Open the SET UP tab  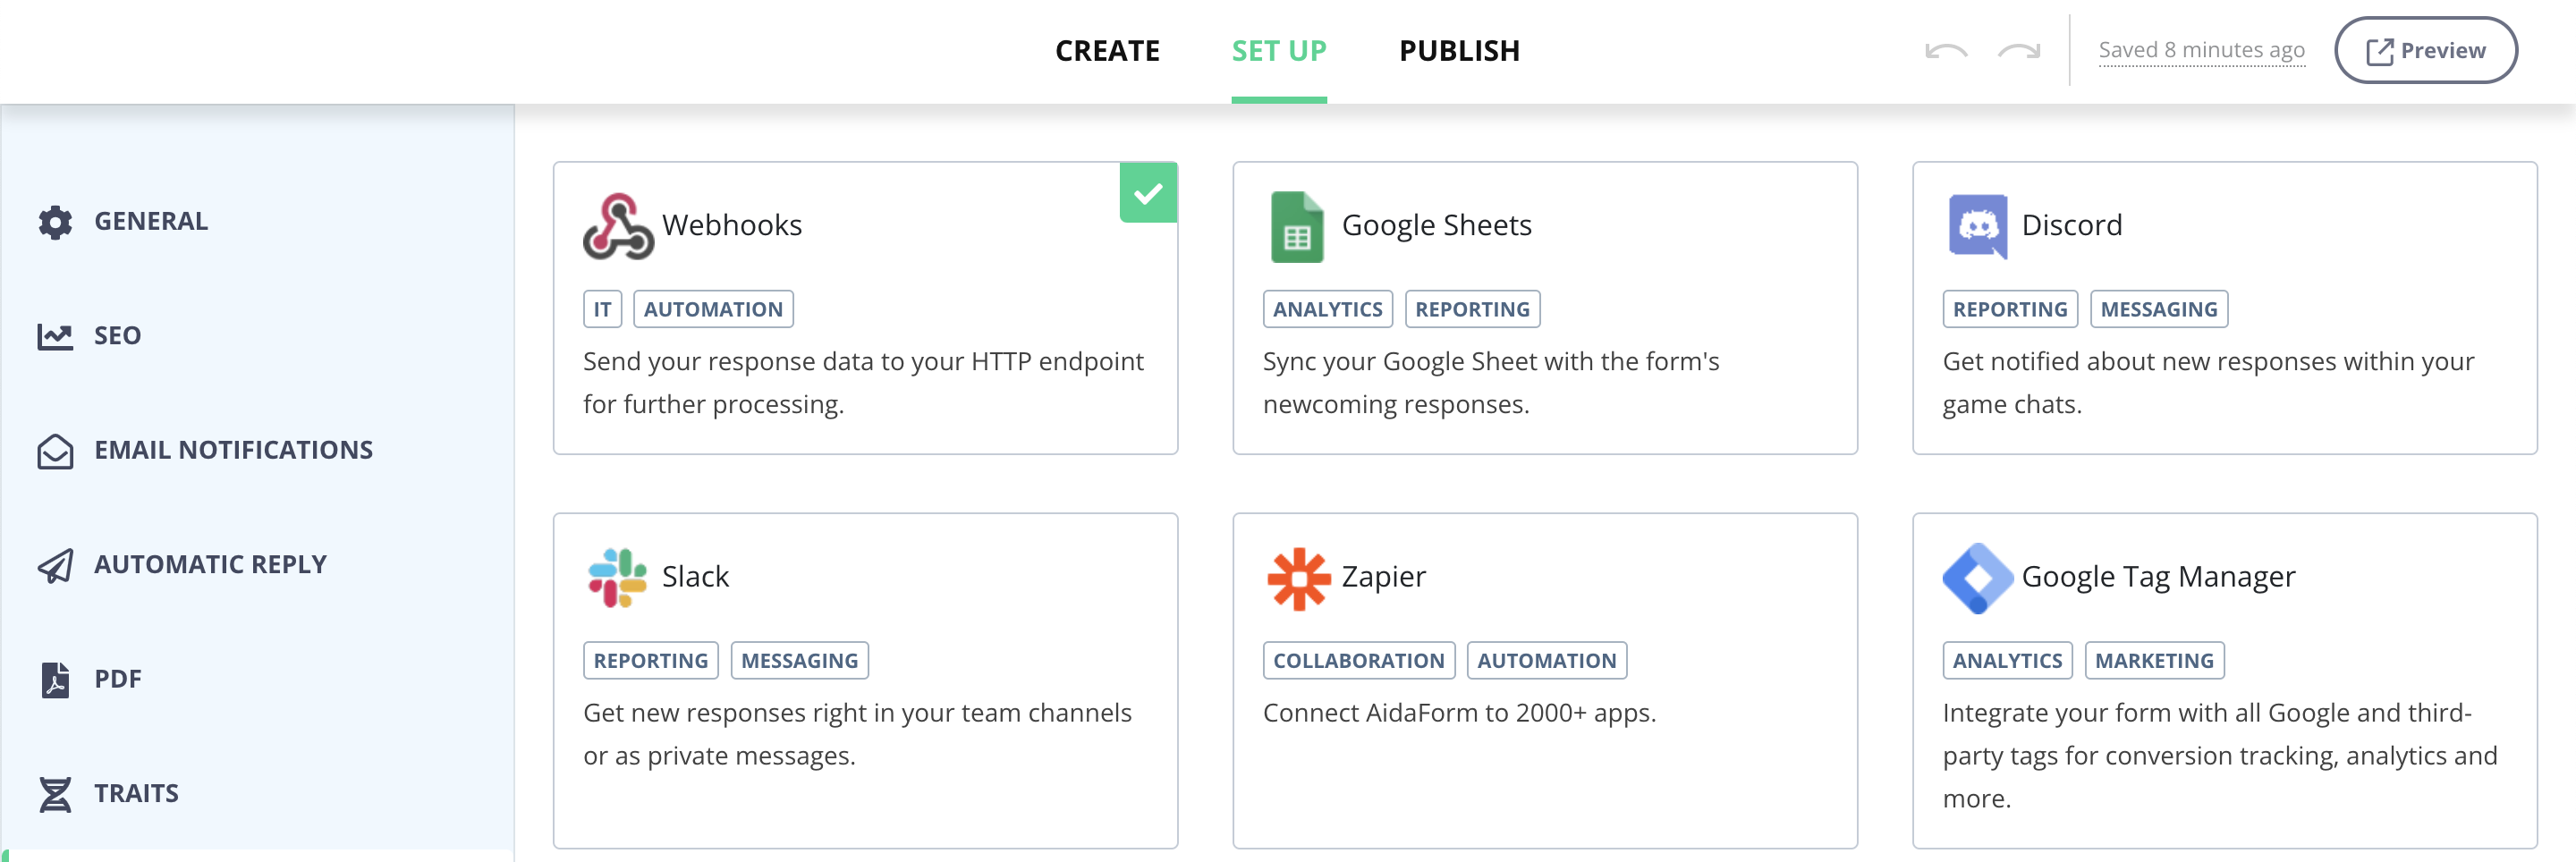coord(1279,51)
